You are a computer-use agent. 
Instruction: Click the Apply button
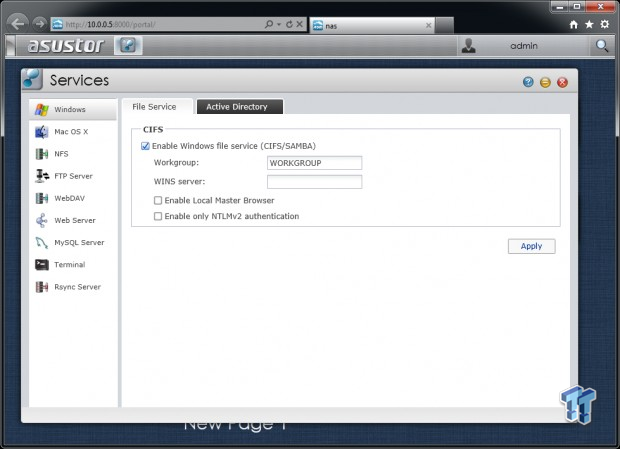531,246
